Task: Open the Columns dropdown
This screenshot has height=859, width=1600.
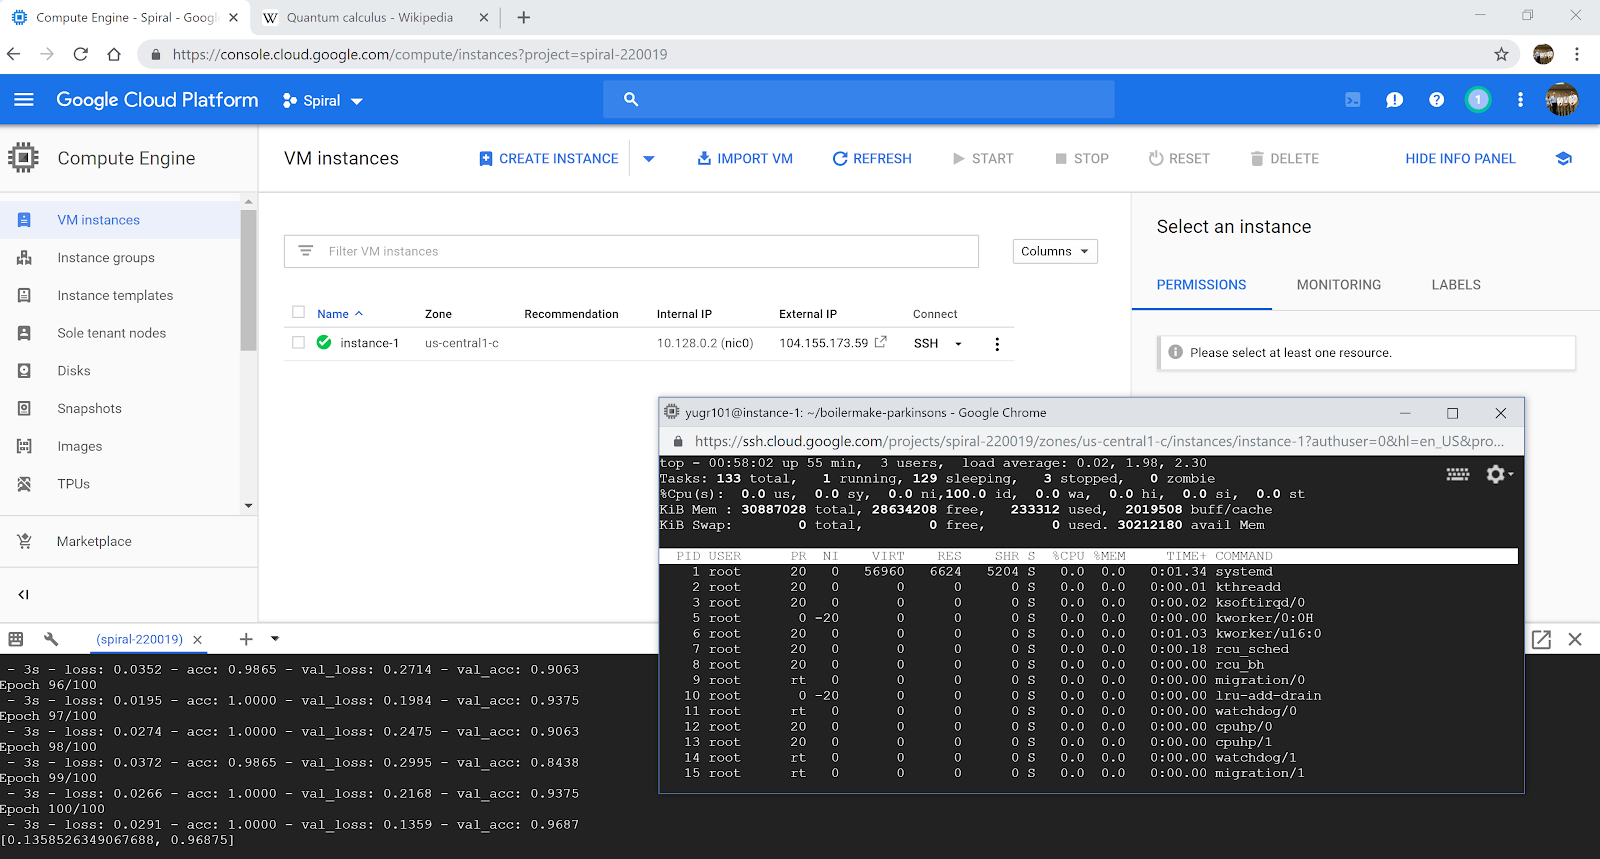Action: [x=1055, y=251]
